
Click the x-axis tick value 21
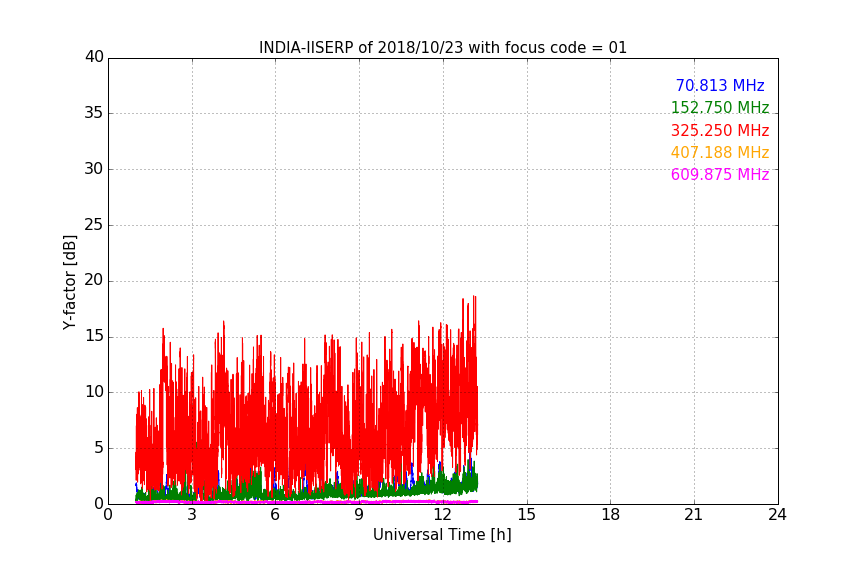tap(694, 515)
